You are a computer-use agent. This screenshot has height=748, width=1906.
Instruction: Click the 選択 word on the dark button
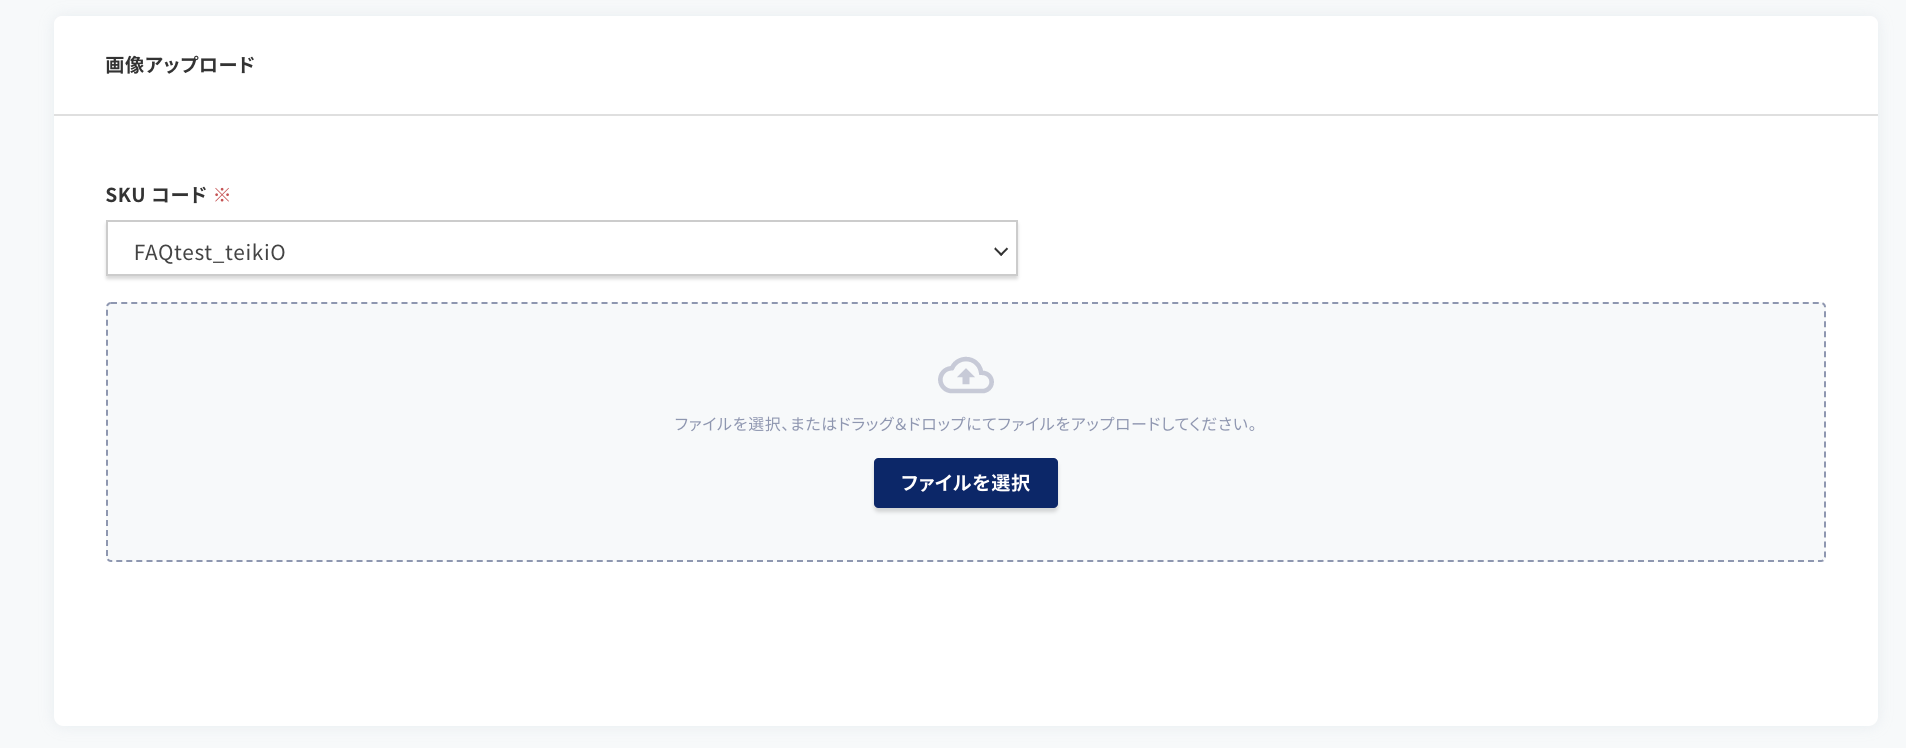pyautogui.click(x=1009, y=483)
